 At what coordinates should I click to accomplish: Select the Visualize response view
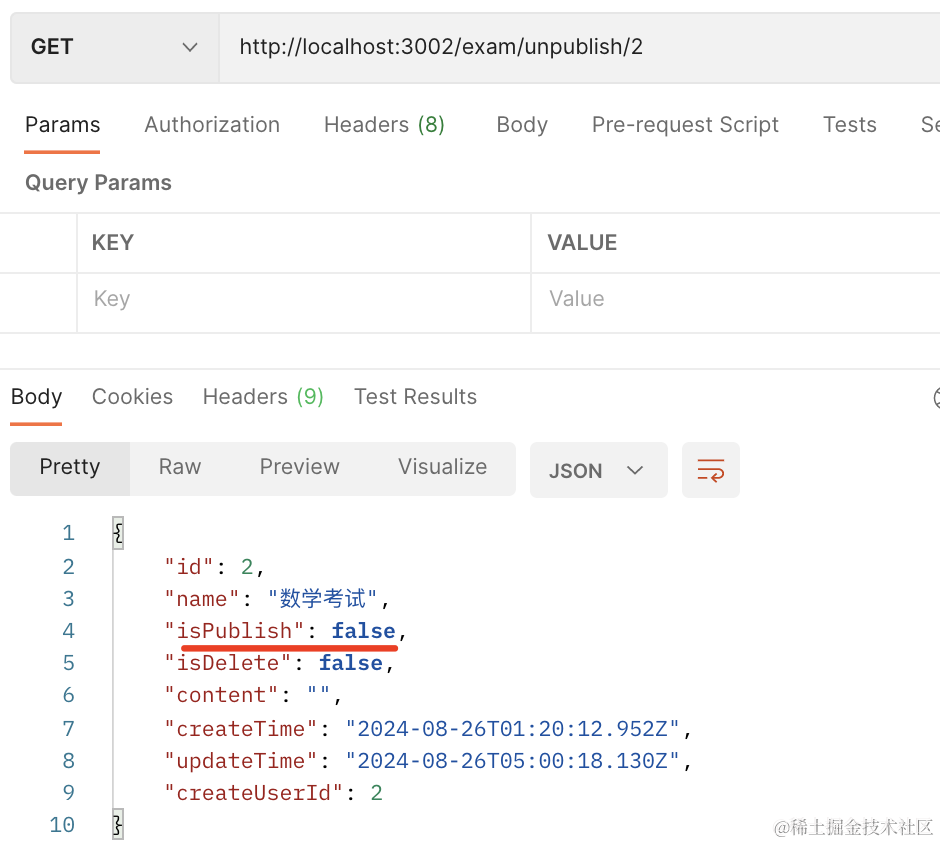tap(442, 467)
